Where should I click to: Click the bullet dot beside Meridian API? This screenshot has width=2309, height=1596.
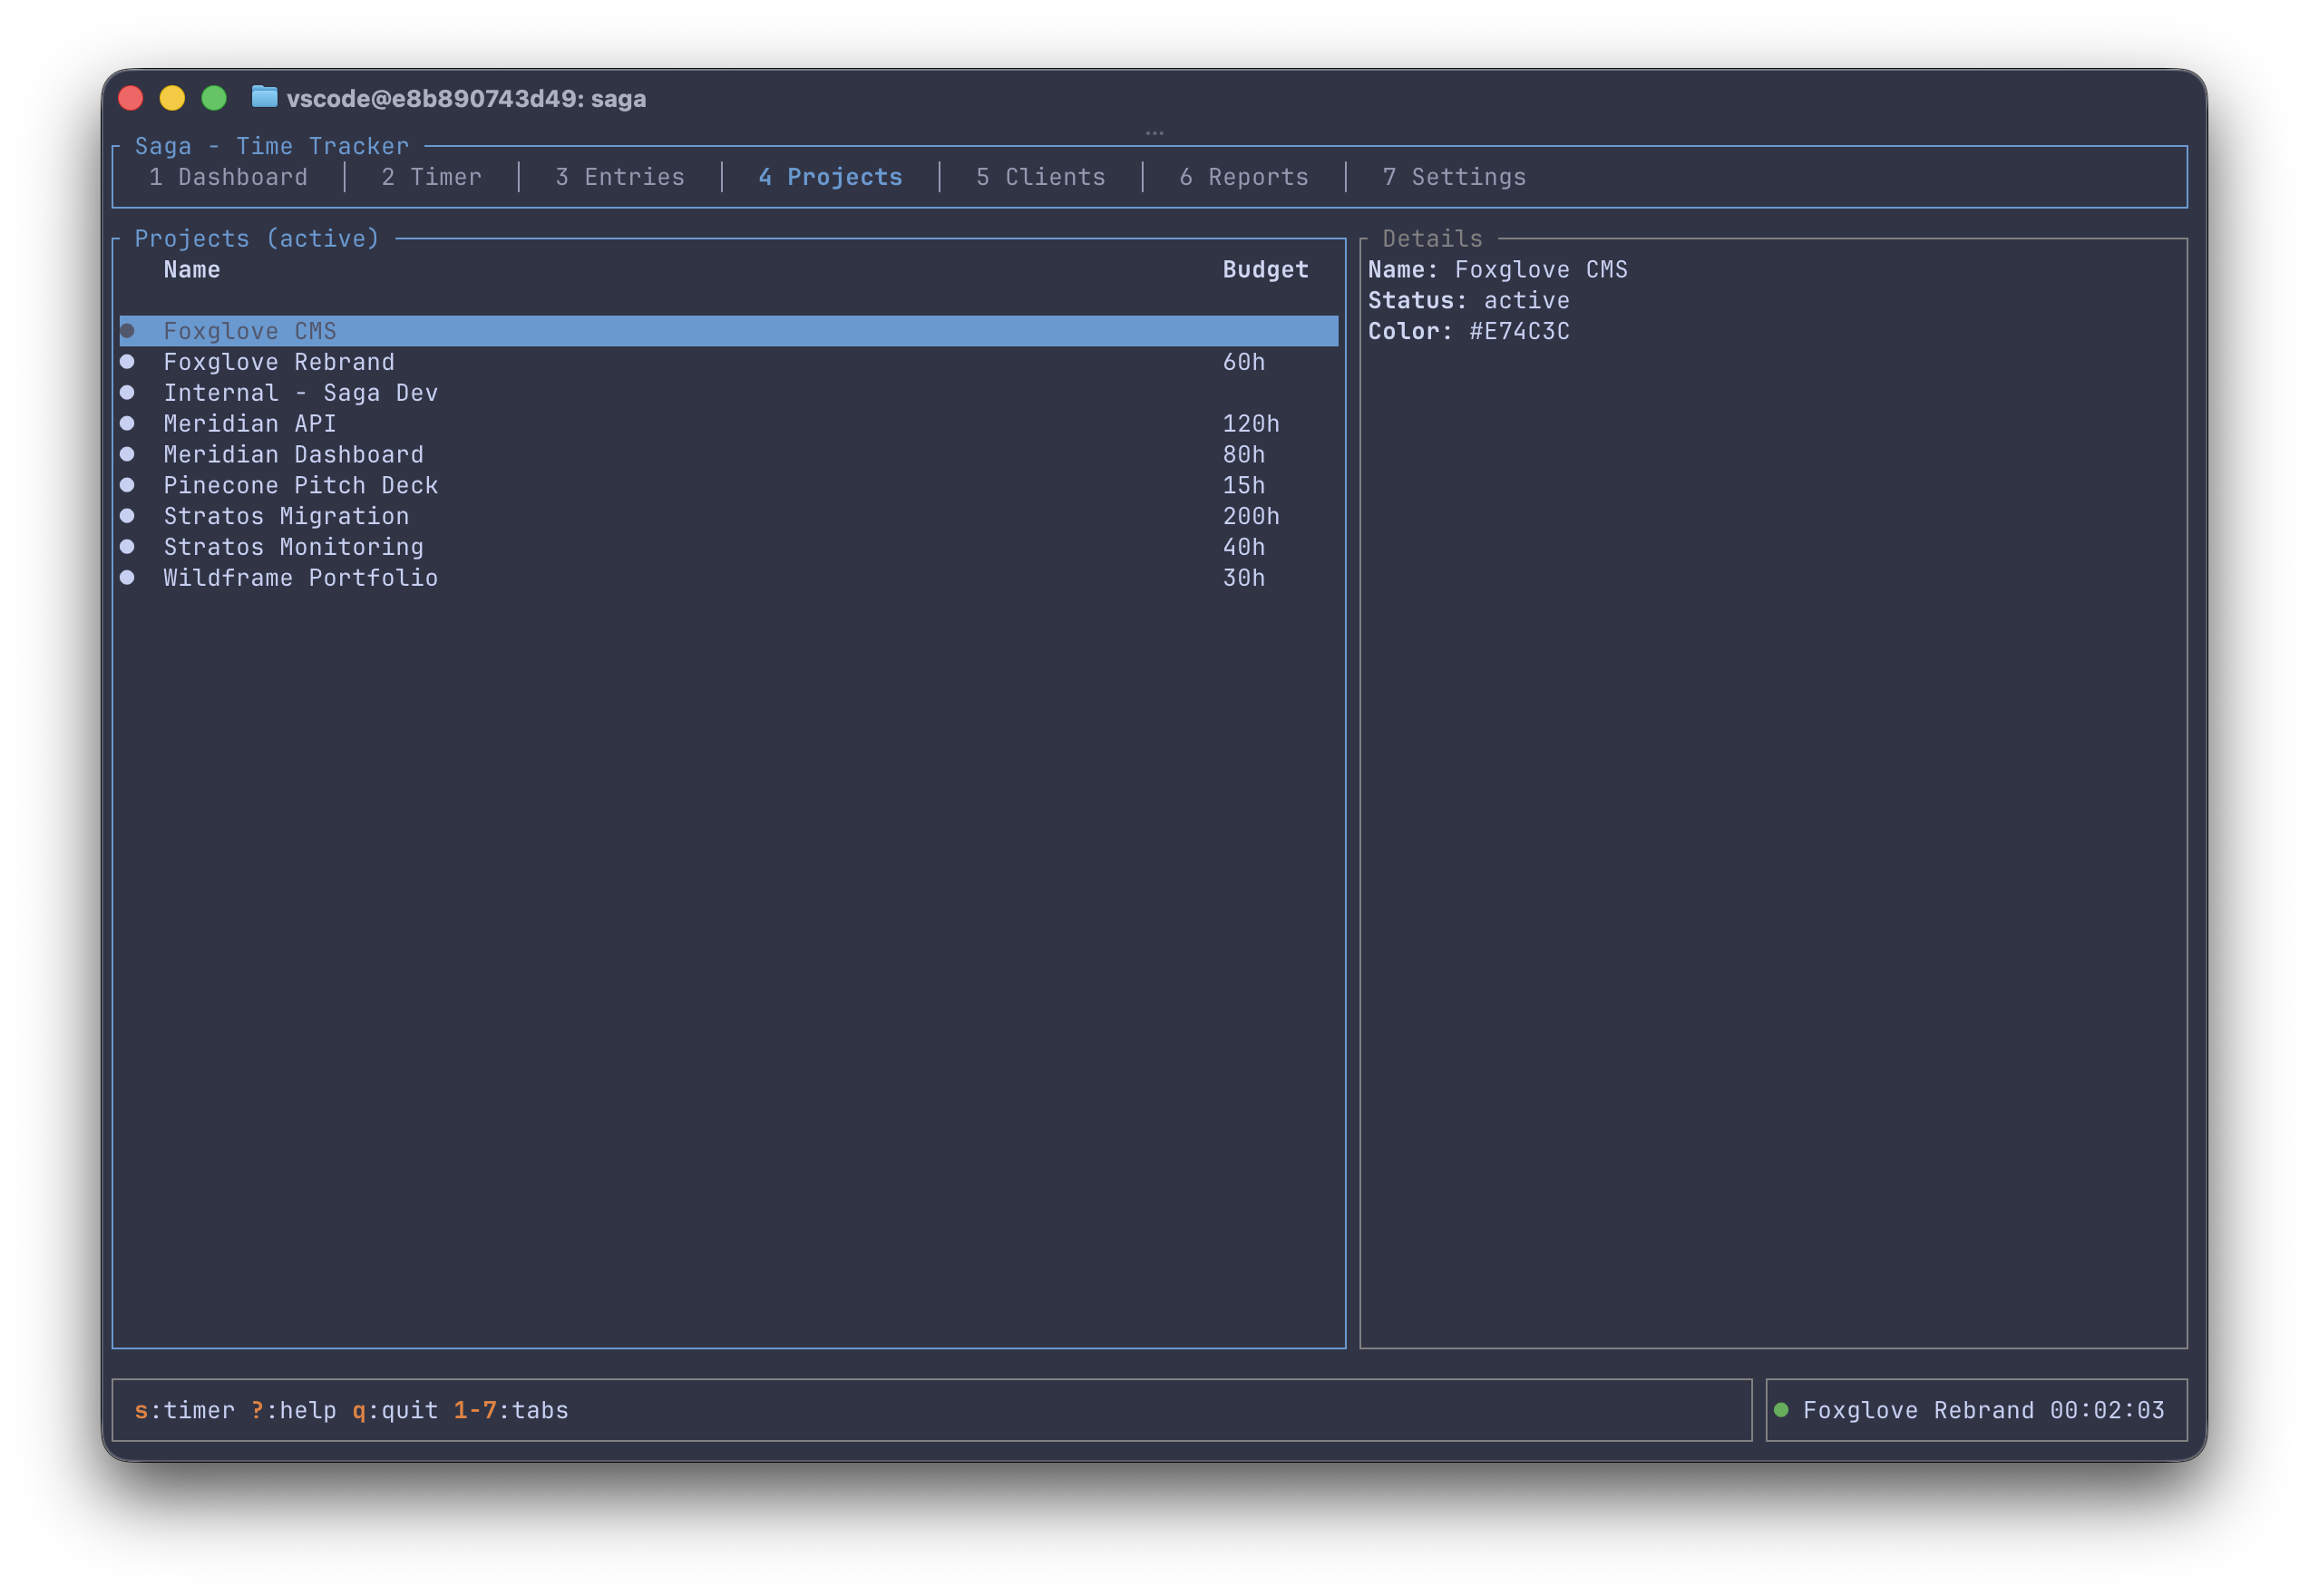(127, 423)
